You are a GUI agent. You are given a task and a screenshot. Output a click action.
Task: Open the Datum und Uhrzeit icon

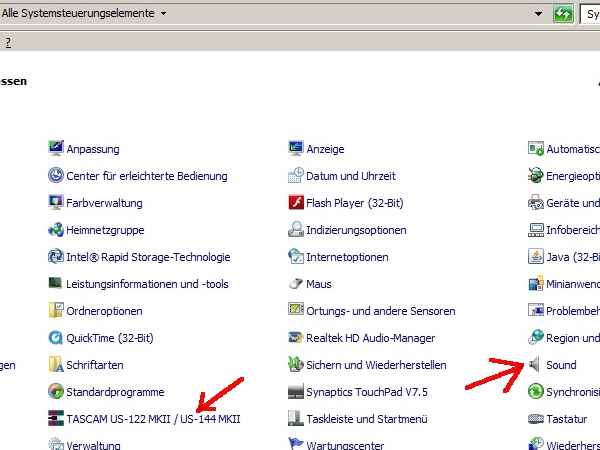point(296,176)
